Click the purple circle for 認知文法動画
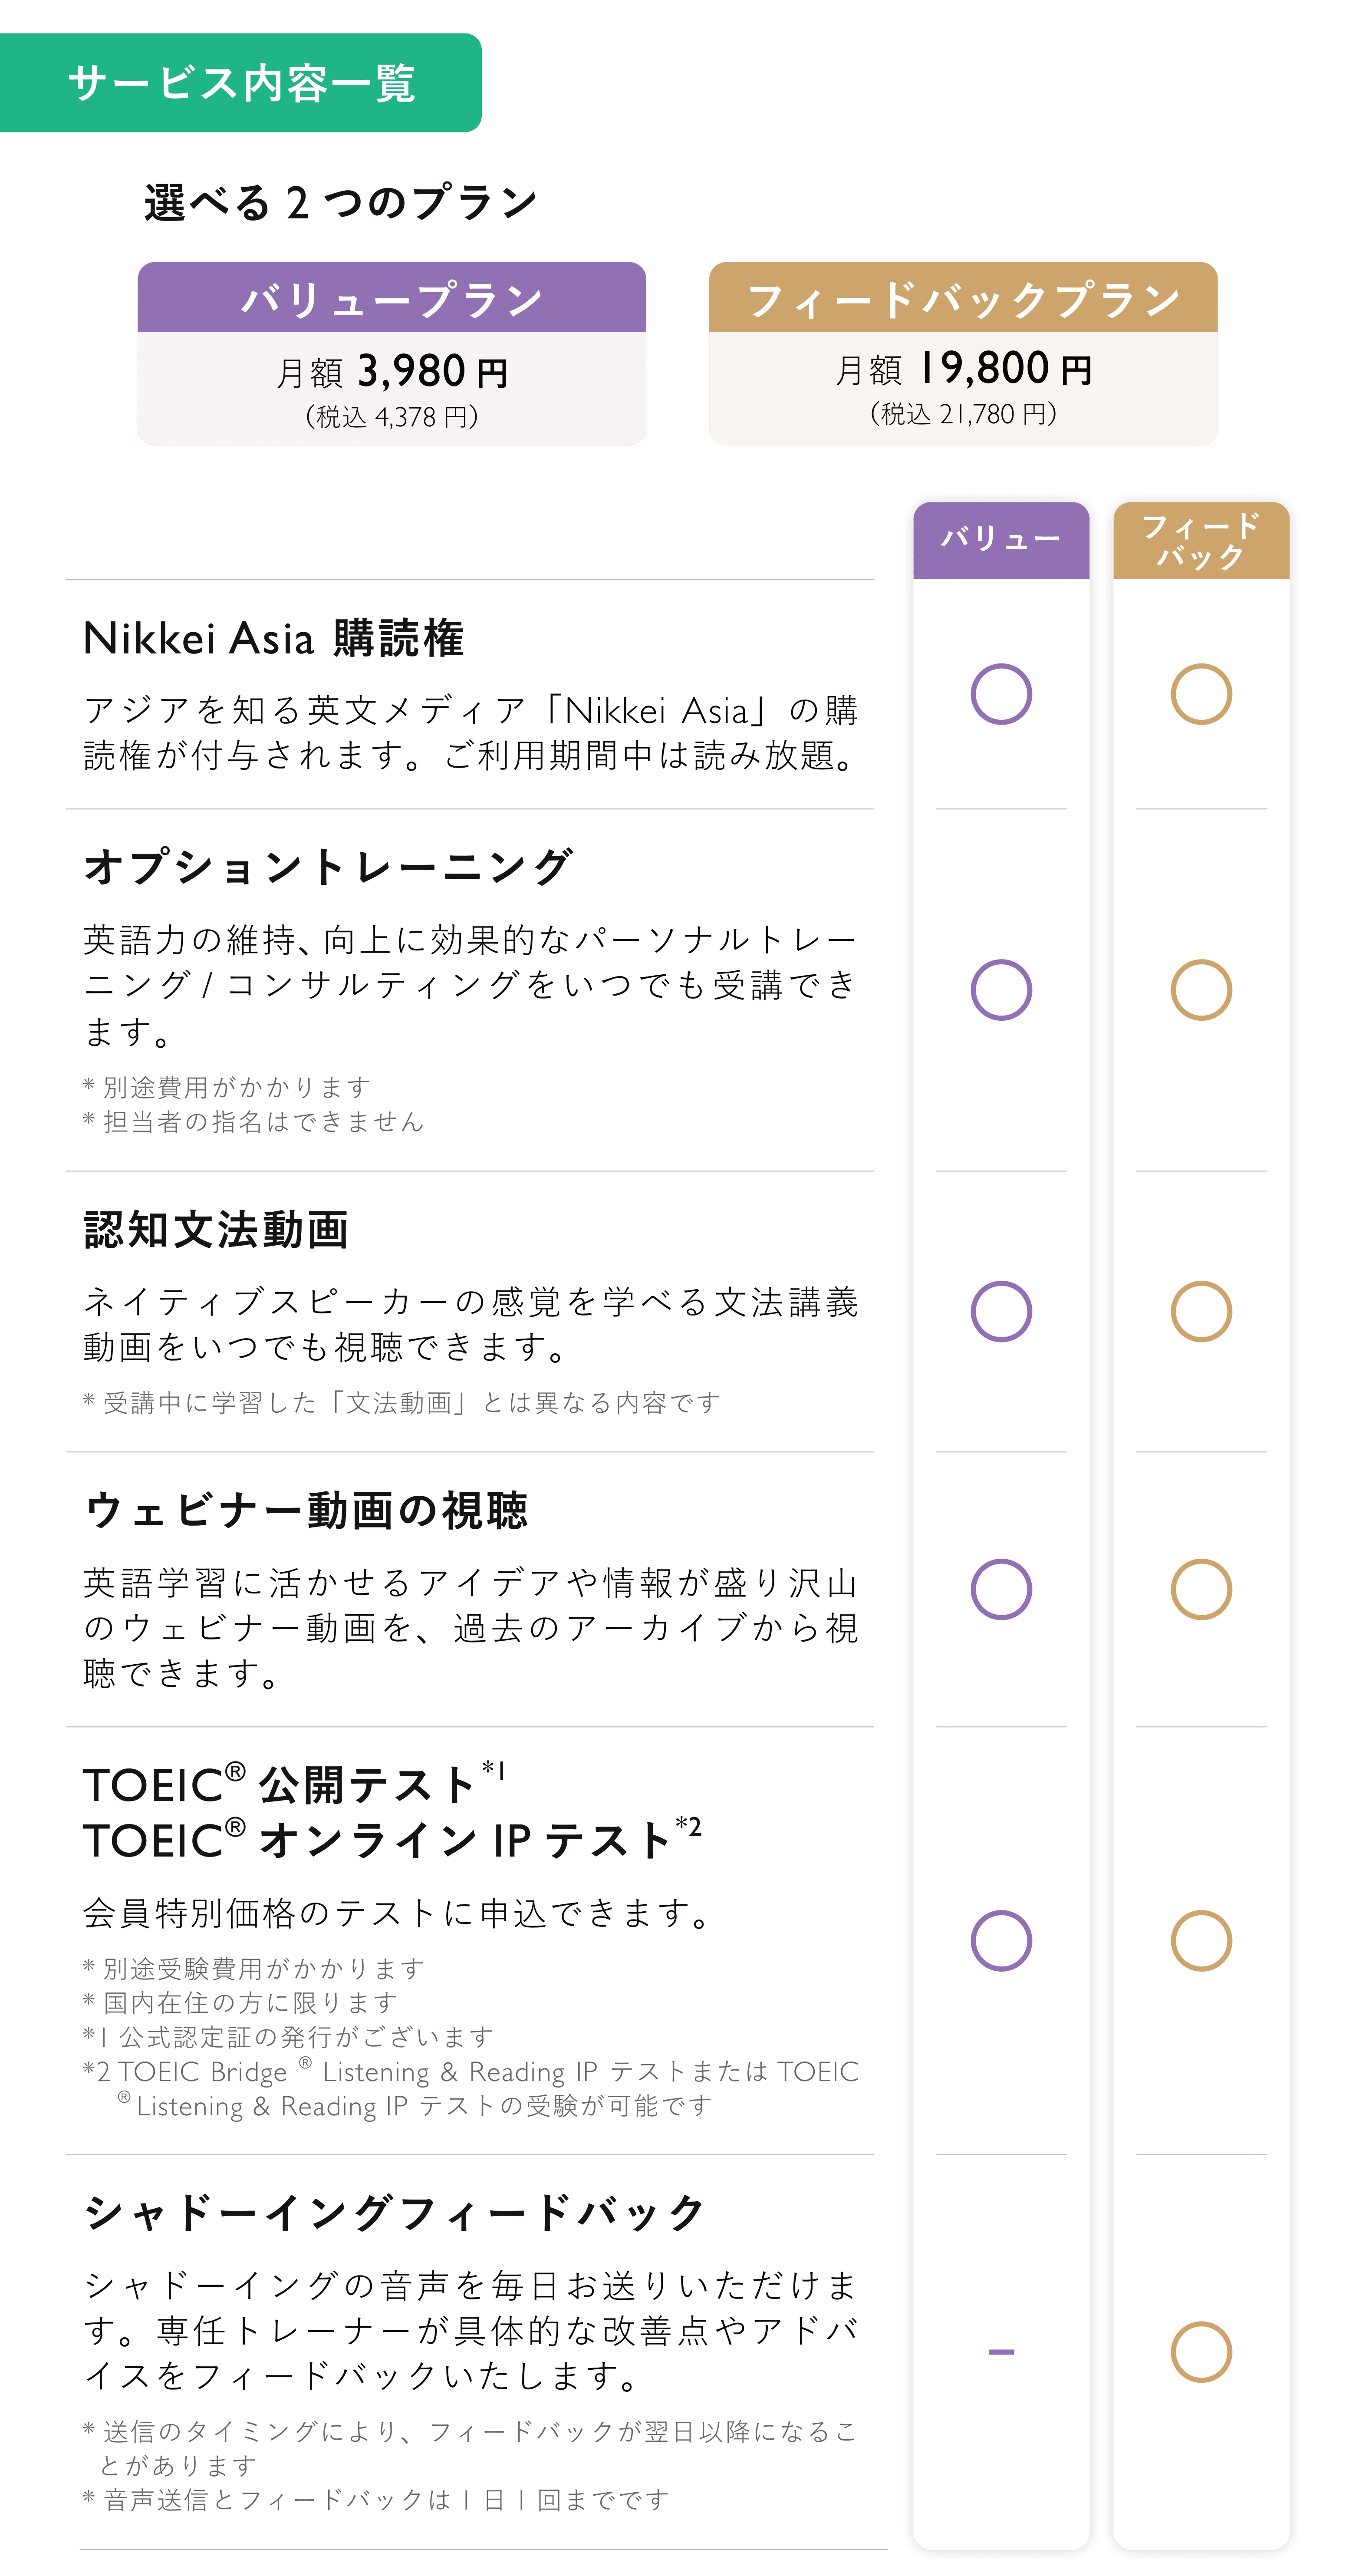Screen dimensions: 1356x2576 pyautogui.click(x=1000, y=1310)
